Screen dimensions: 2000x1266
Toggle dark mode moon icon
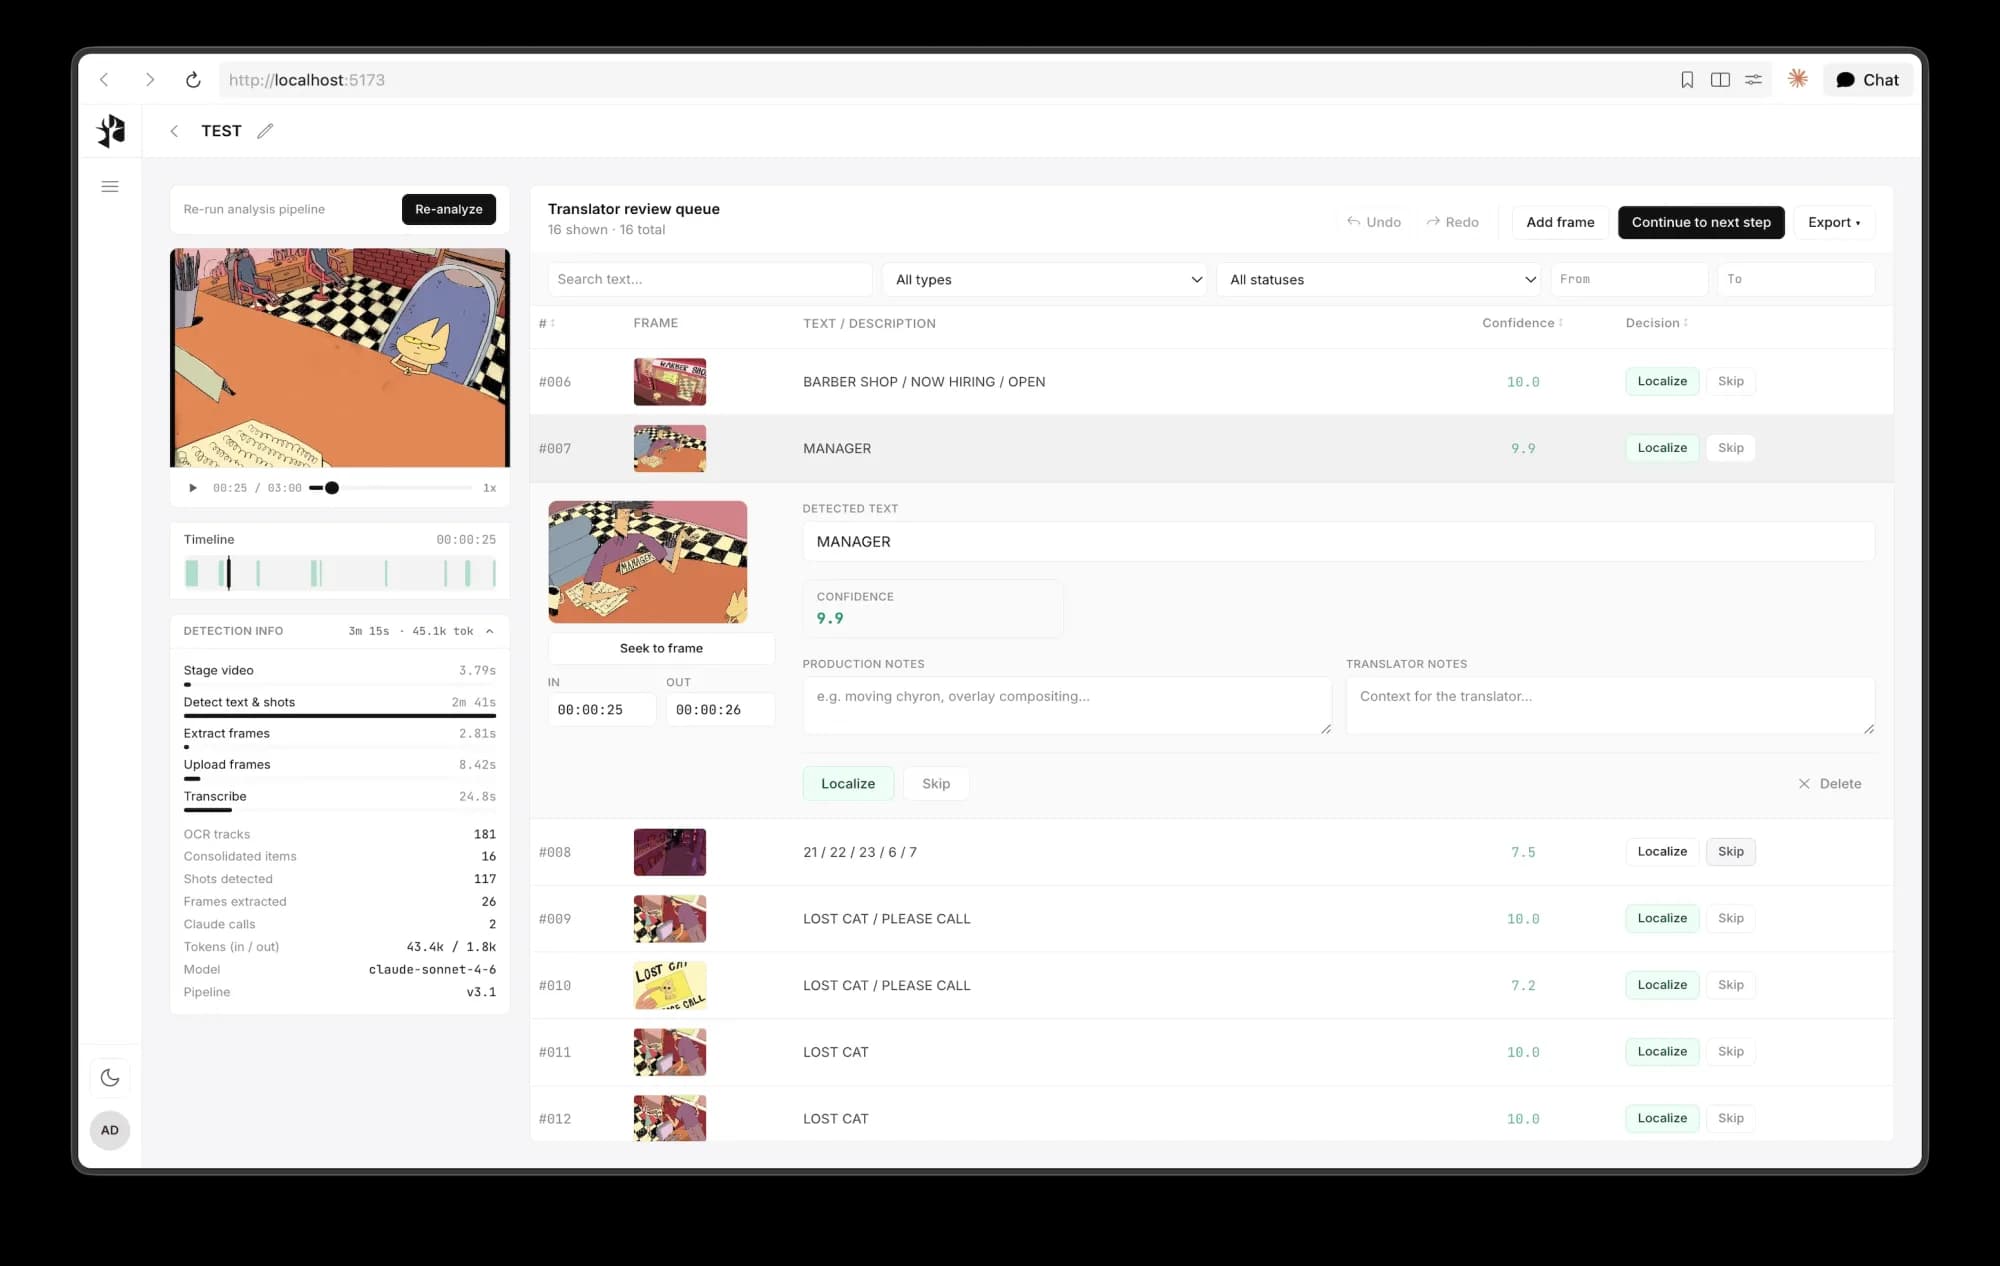click(x=110, y=1078)
